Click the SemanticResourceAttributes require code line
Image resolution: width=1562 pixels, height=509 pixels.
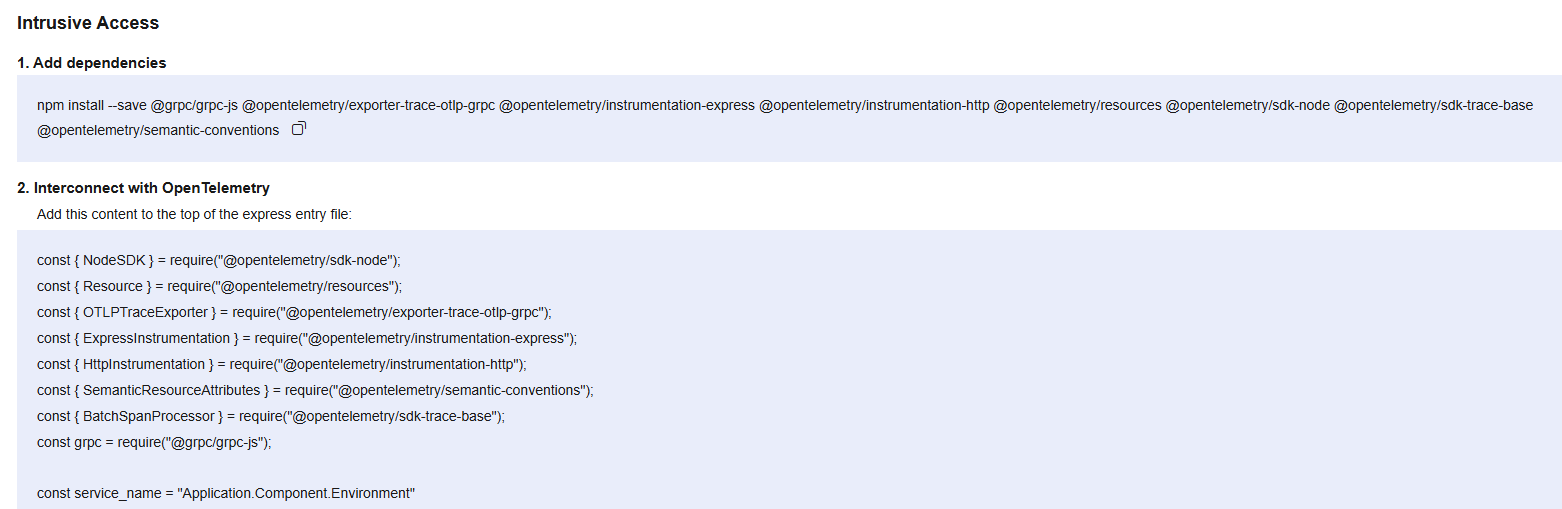point(315,390)
